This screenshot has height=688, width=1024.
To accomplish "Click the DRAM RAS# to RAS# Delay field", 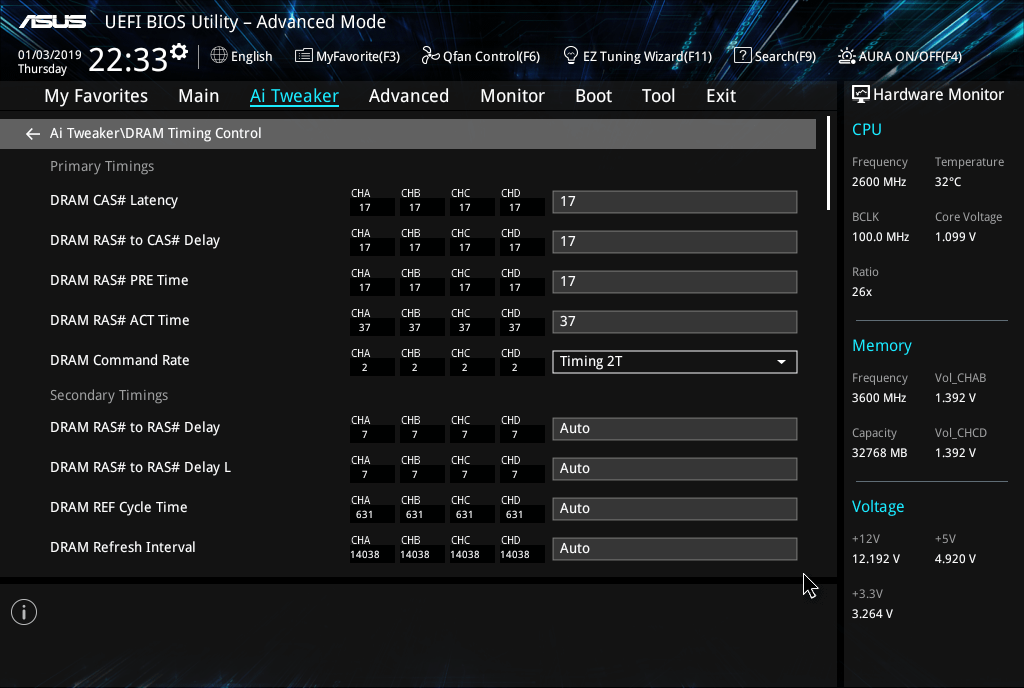I will pyautogui.click(x=675, y=429).
